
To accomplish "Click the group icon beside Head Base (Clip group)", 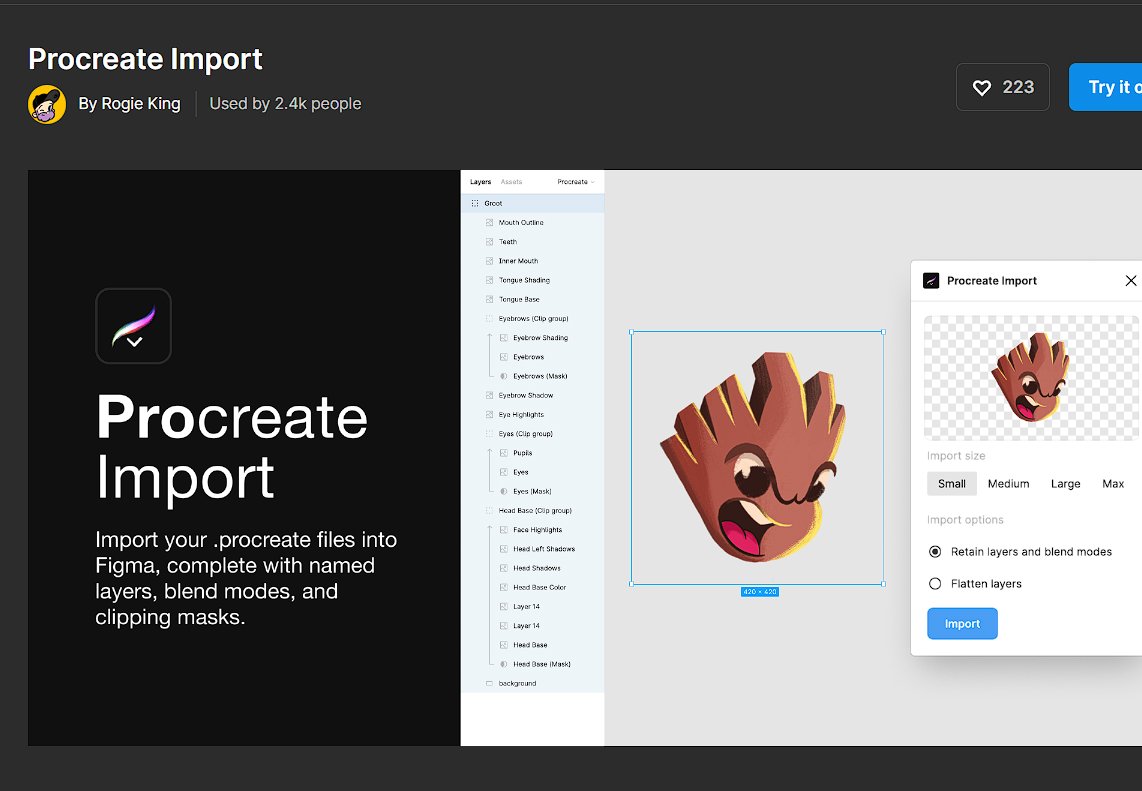I will (489, 511).
